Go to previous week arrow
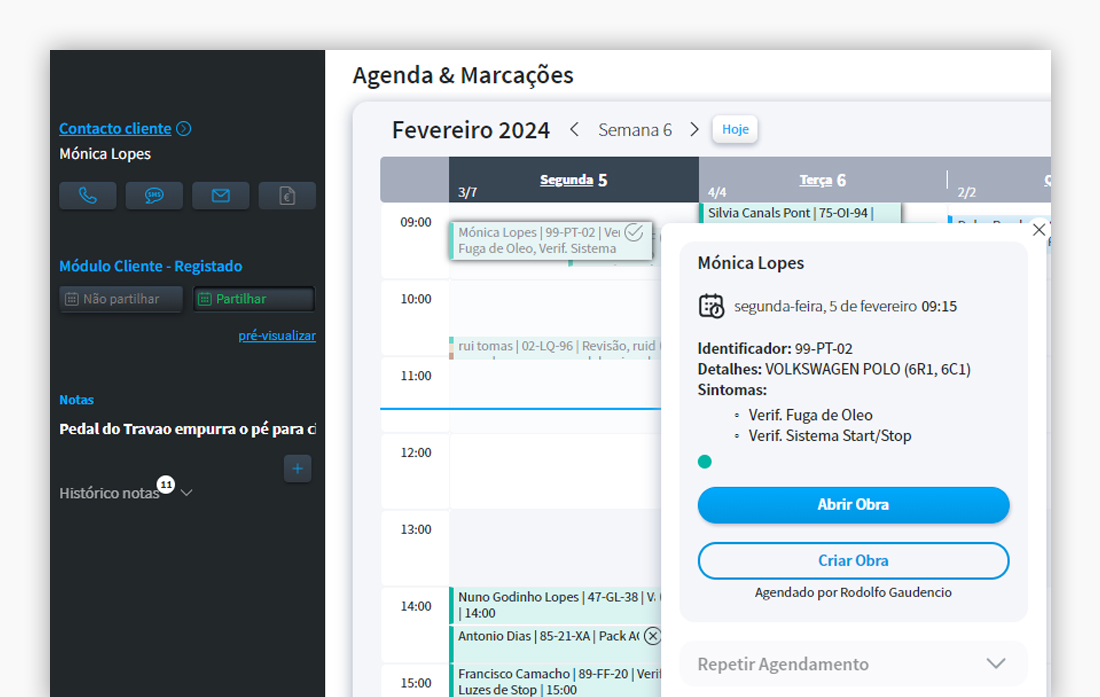Image resolution: width=1100 pixels, height=697 pixels. (575, 130)
